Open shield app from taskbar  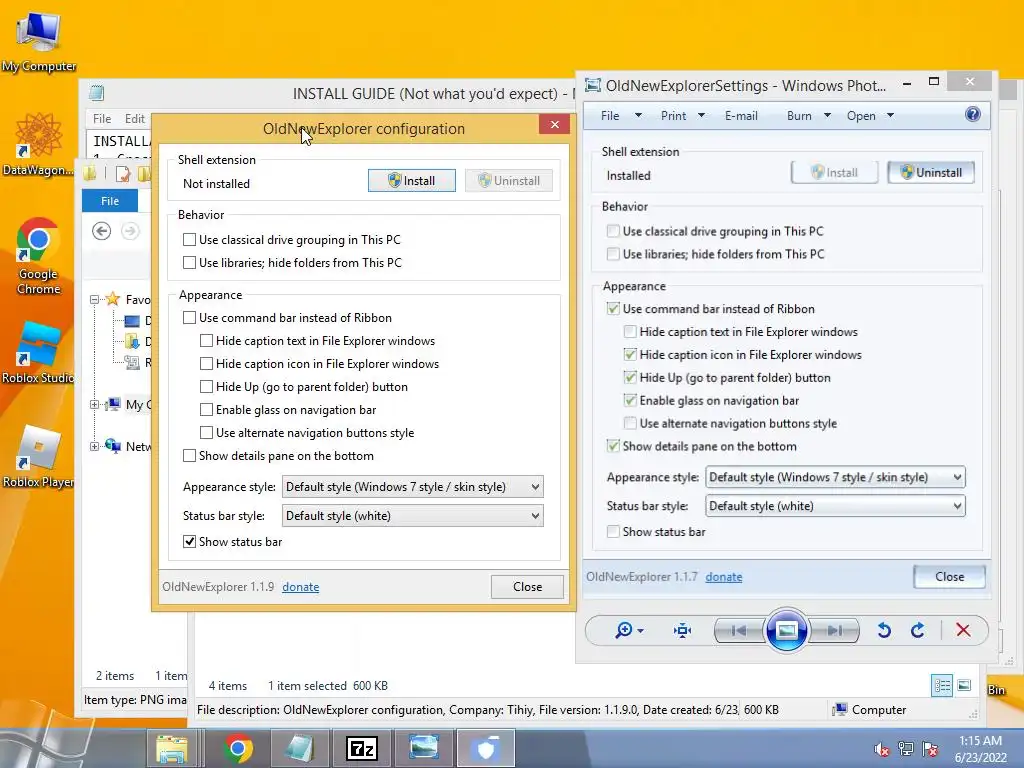(x=486, y=748)
